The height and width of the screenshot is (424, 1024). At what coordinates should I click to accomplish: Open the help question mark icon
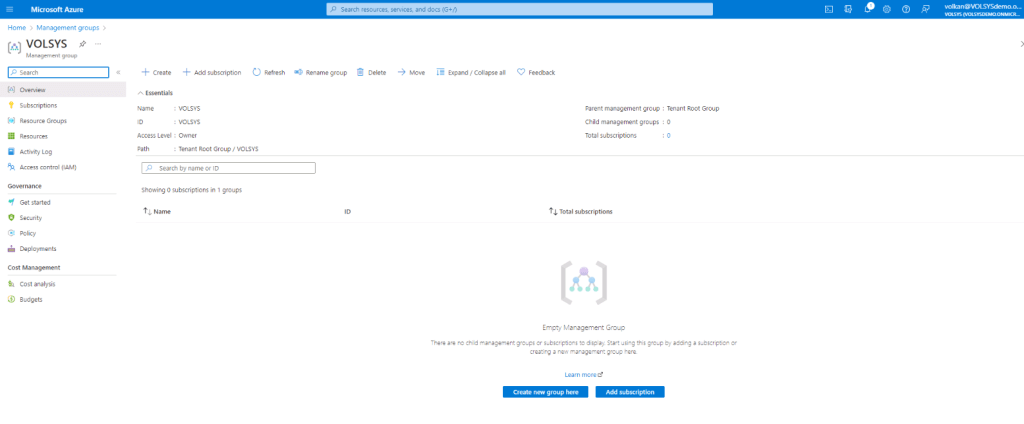tap(905, 9)
